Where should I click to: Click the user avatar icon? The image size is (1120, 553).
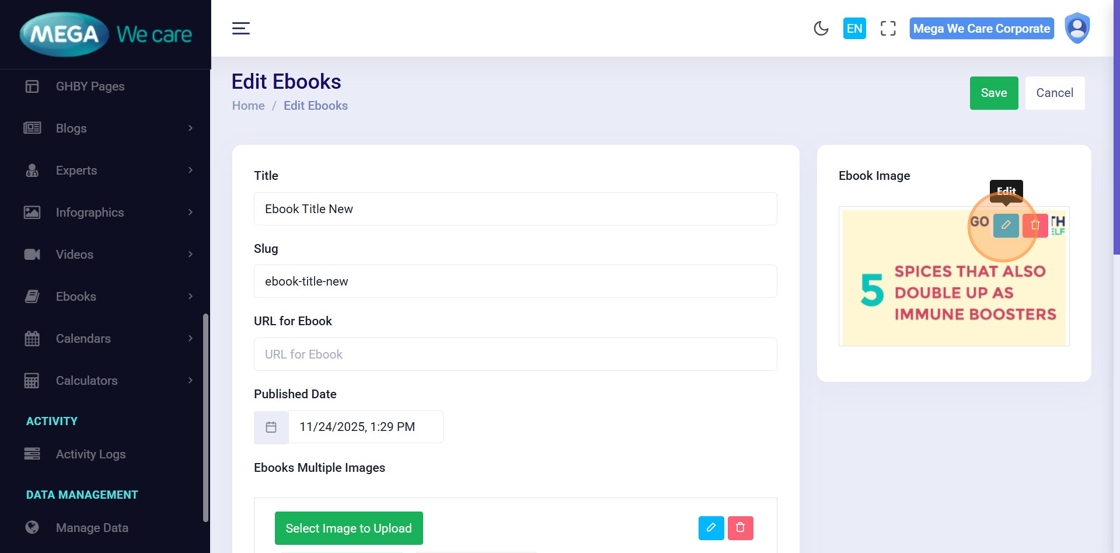[x=1077, y=28]
